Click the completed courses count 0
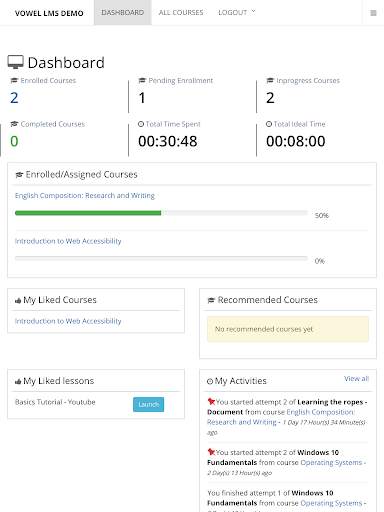Screen dimensions: 384x512 pos(14,141)
